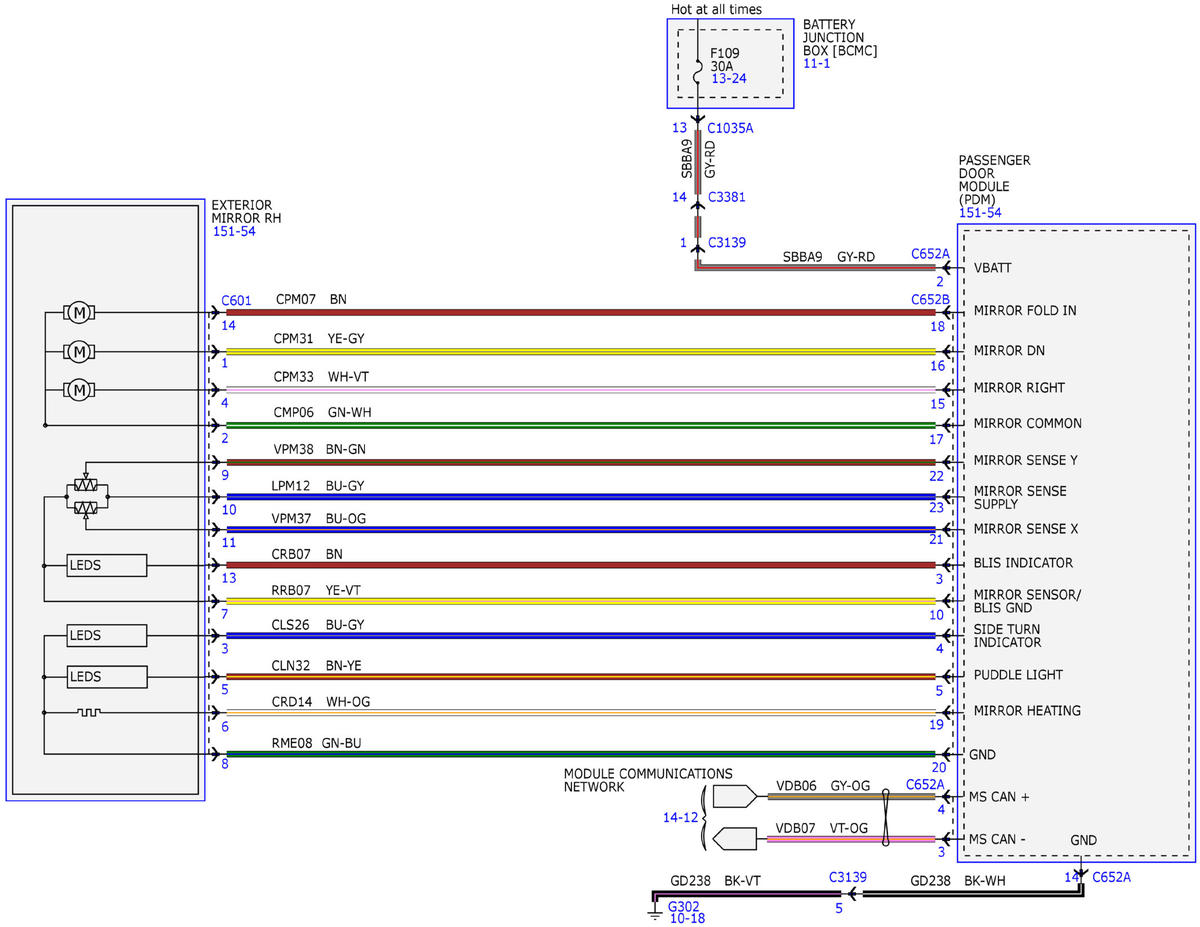Click the C601 connector label
Image resolution: width=1200 pixels, height=927 pixels.
point(237,298)
